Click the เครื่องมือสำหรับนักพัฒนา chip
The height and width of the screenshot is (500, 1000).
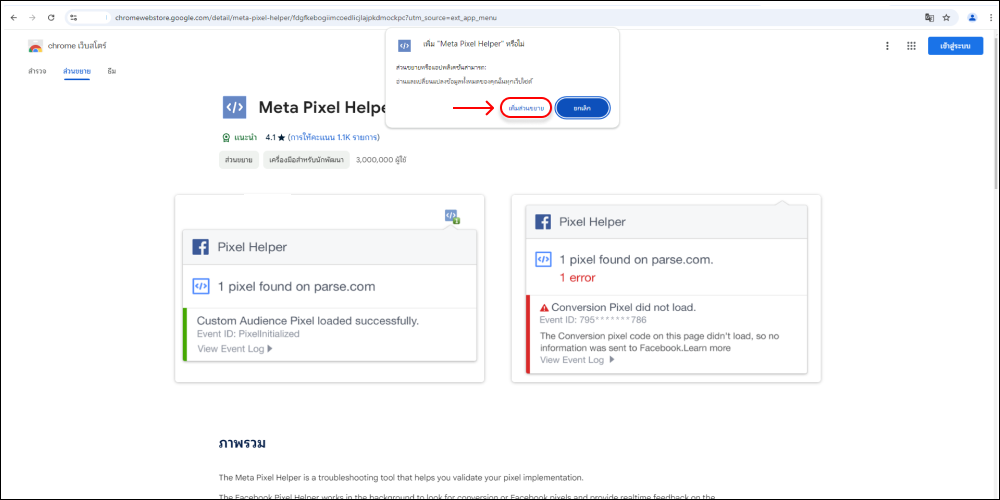[307, 159]
